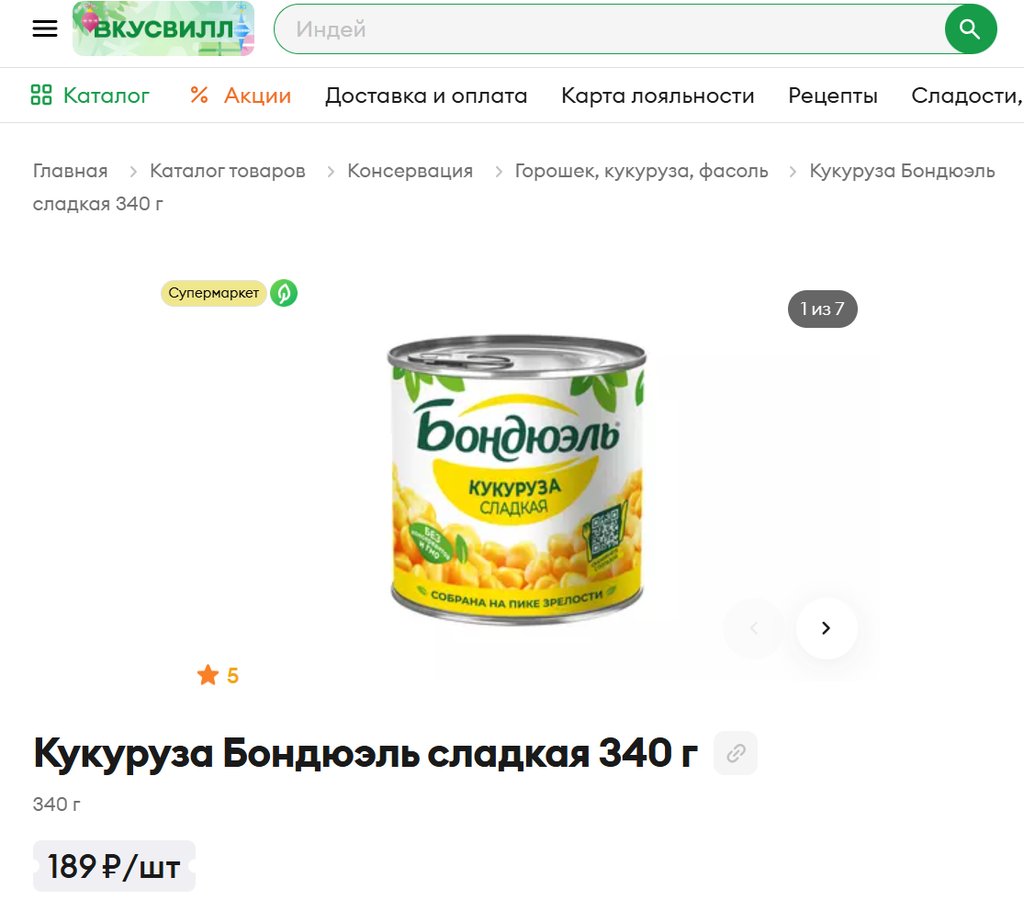Open Горошек, кукуруза, фасоль breadcrumb
Image resolution: width=1024 pixels, height=900 pixels.
coord(641,170)
